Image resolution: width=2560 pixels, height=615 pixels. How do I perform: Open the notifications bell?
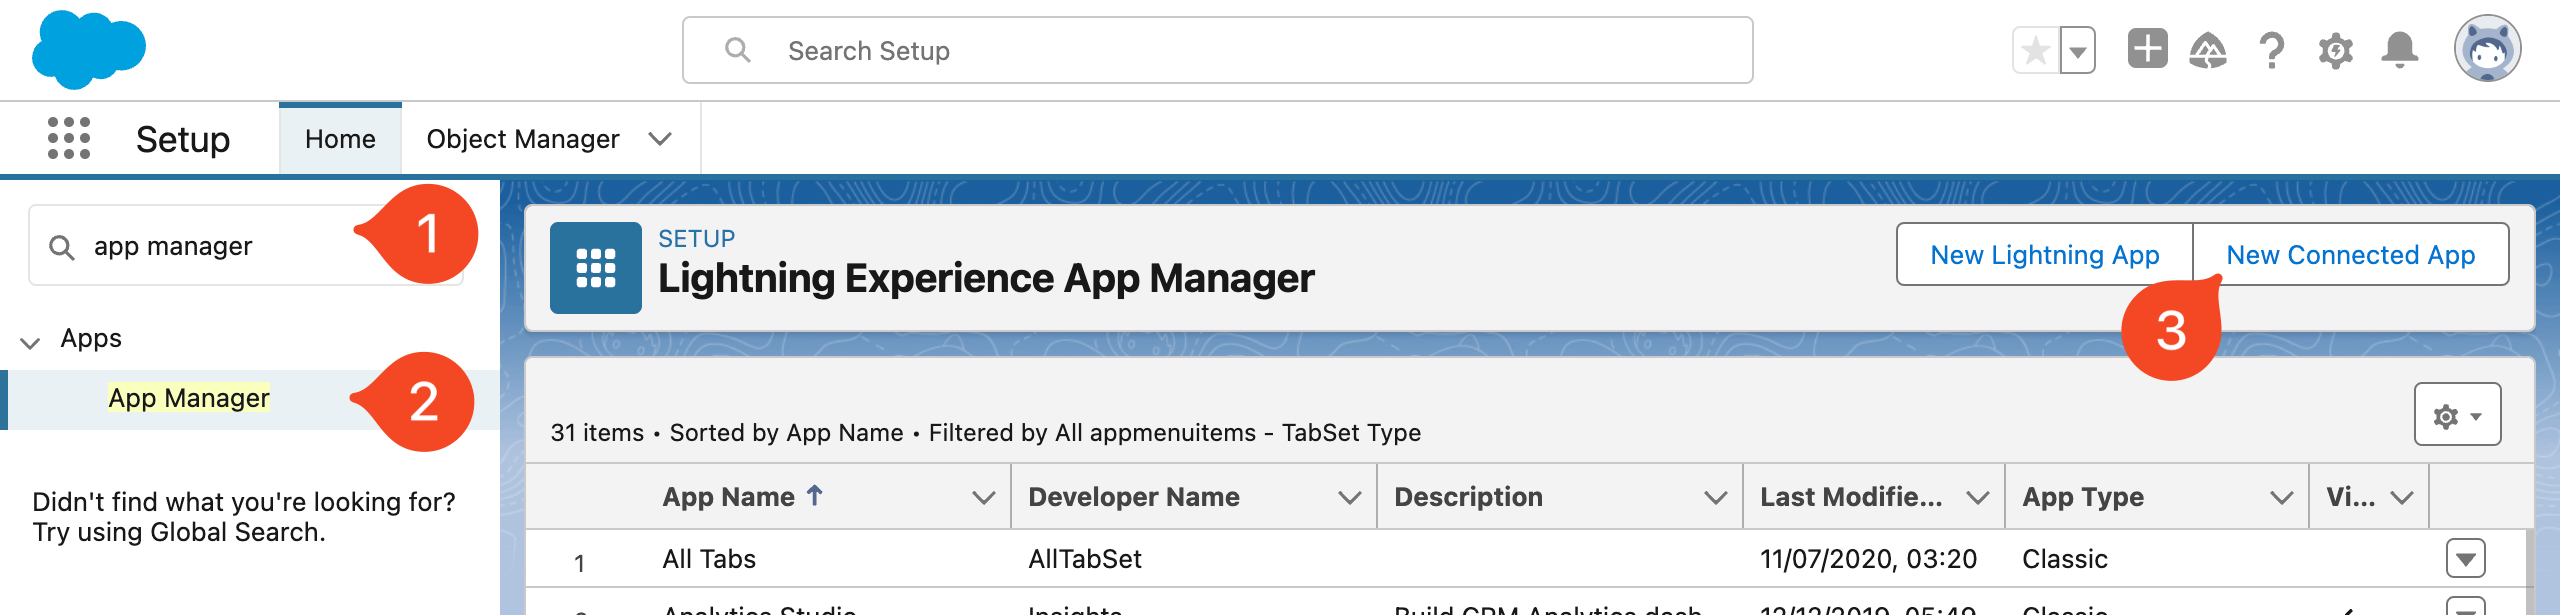(2400, 50)
